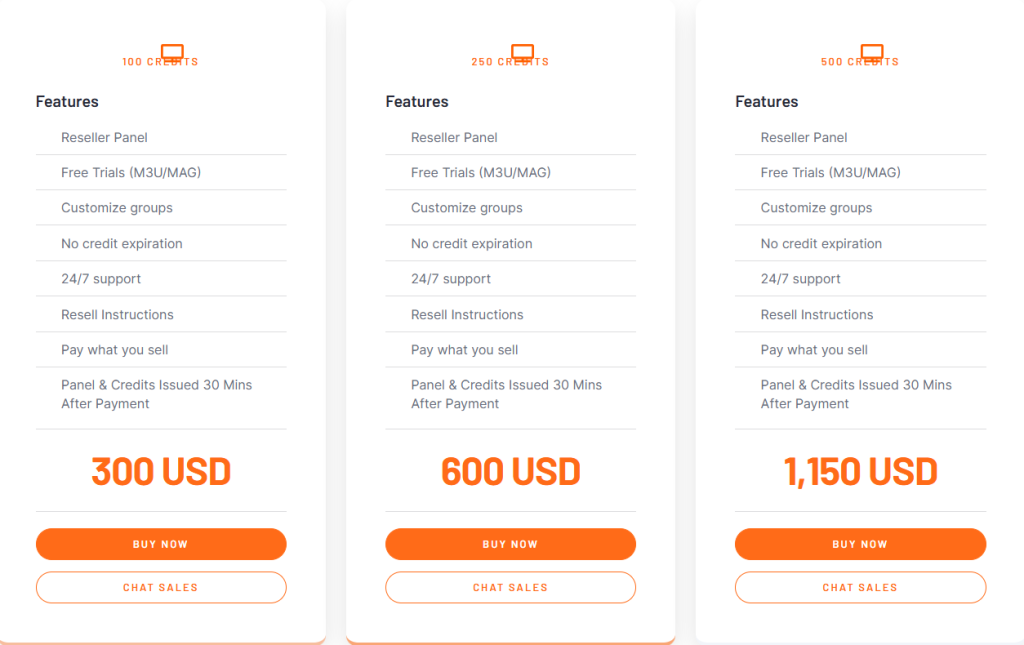Screen dimensions: 1024x645
Task: Select the 500 CREDITS plan header
Action: (x=860, y=61)
